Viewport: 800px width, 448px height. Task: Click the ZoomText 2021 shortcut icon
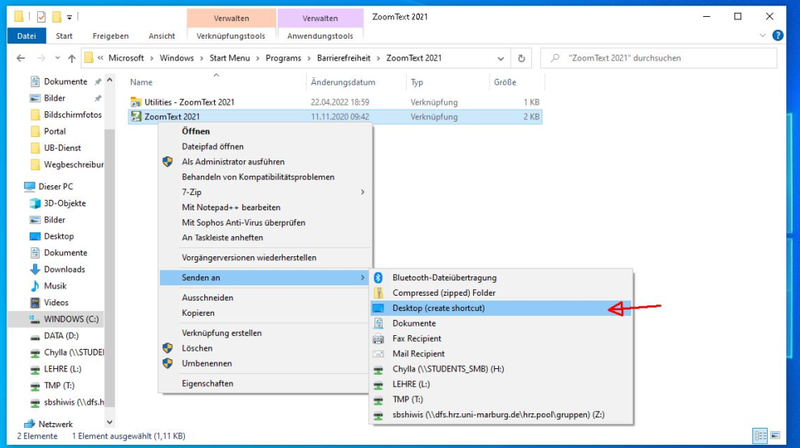point(136,116)
